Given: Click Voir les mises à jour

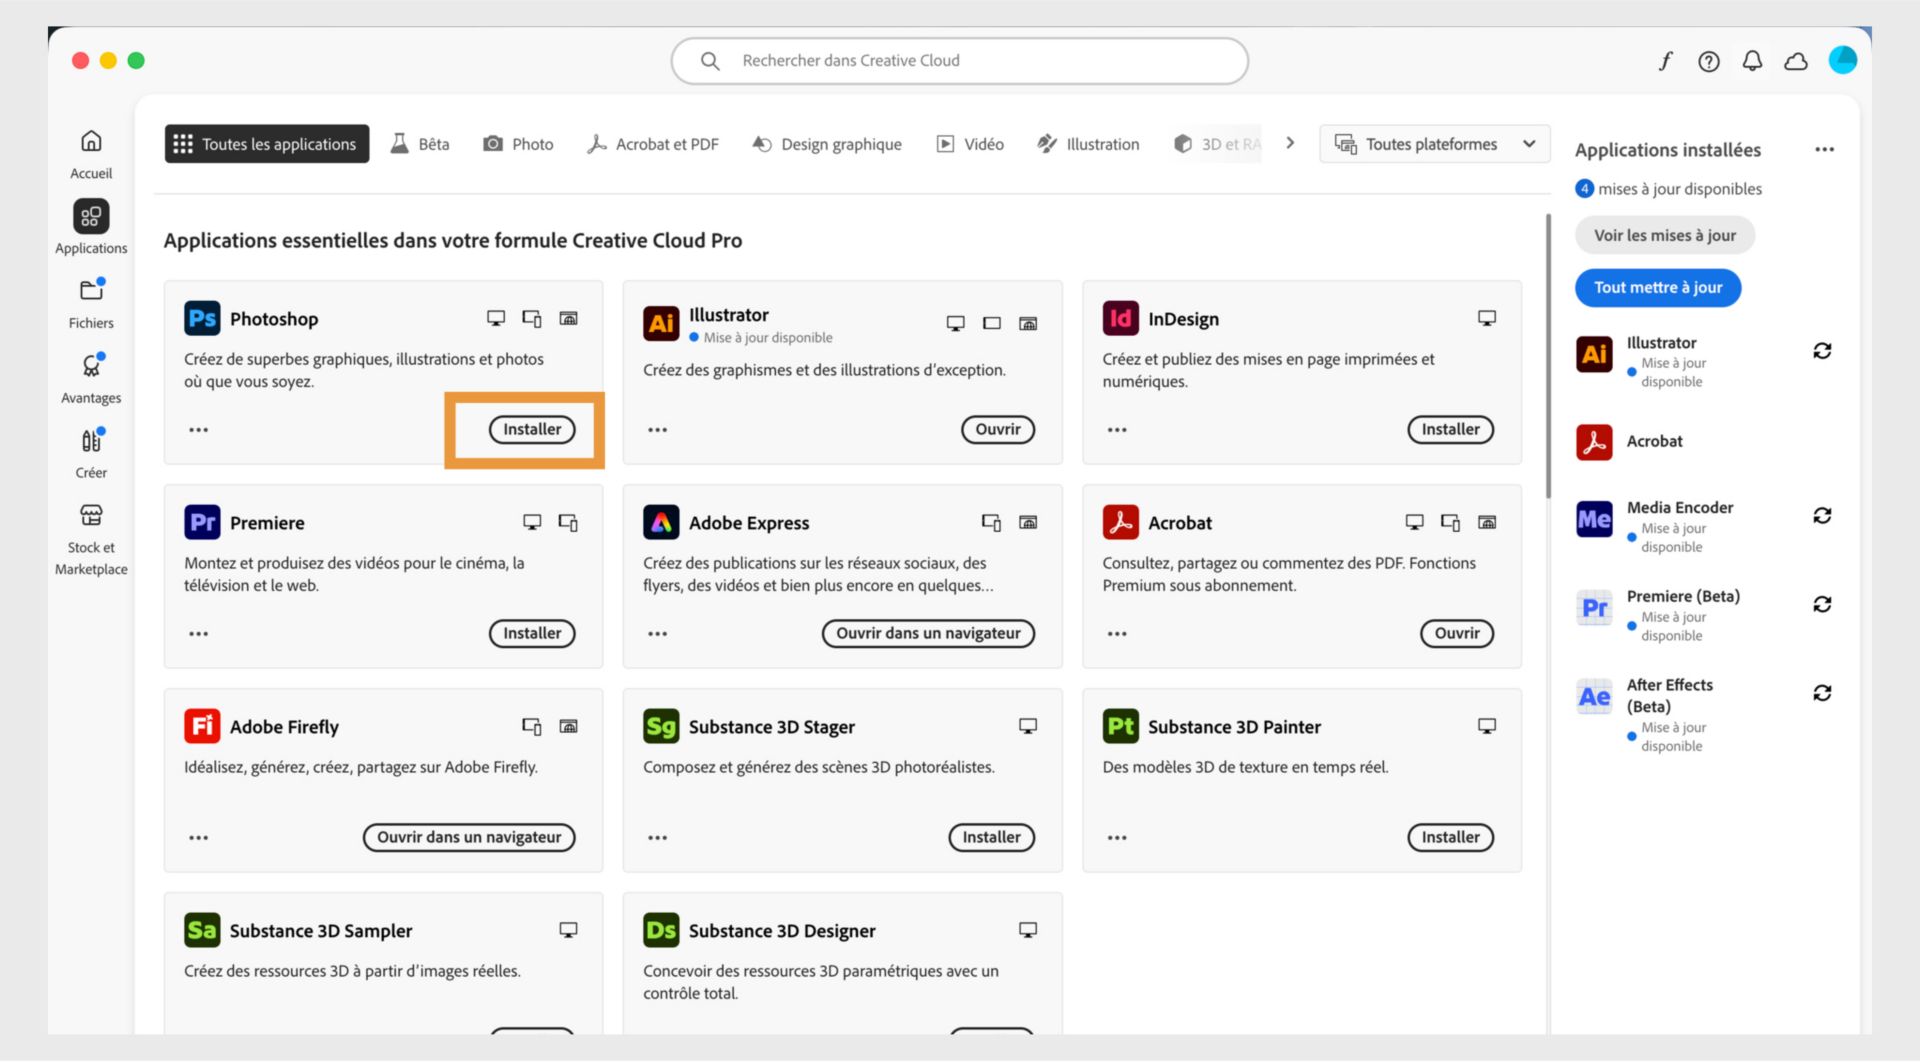Looking at the screenshot, I should click(x=1665, y=235).
